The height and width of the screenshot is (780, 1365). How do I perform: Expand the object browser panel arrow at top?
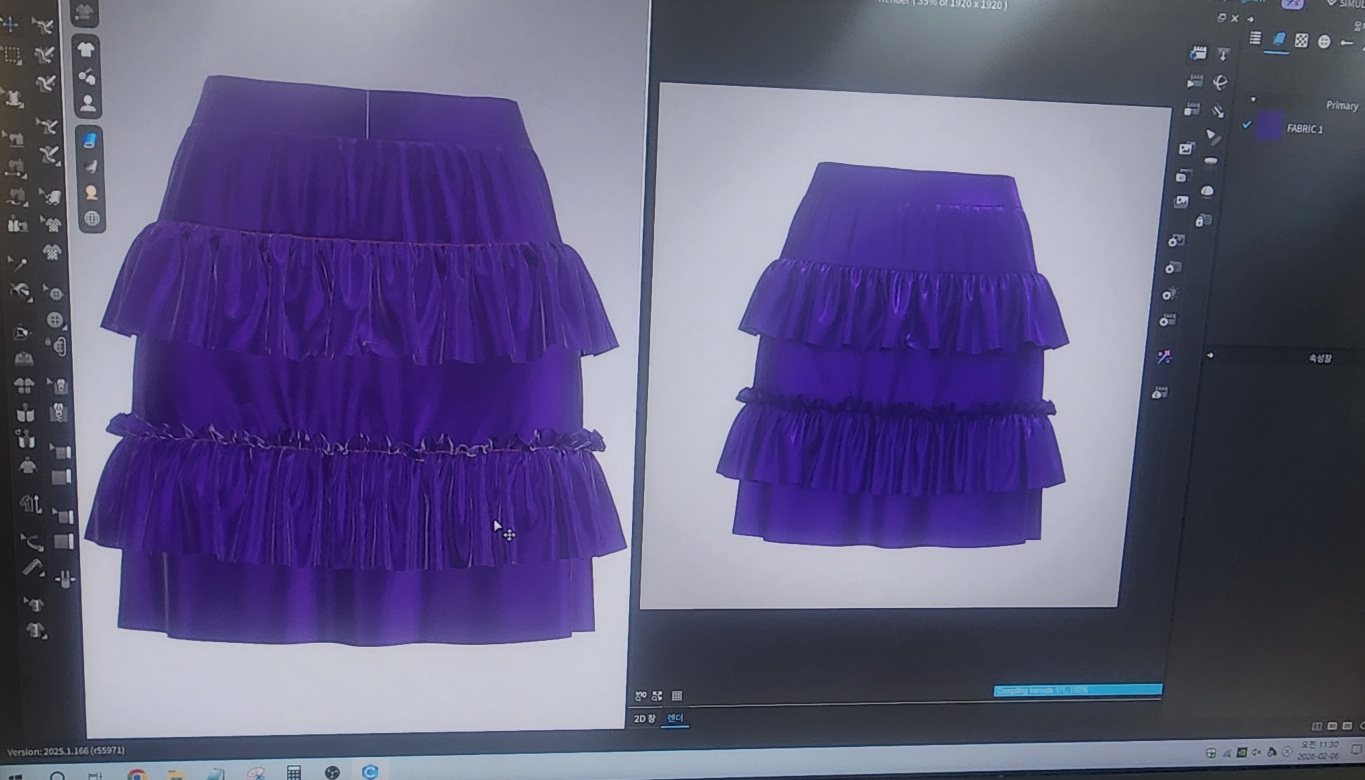[x=1250, y=19]
